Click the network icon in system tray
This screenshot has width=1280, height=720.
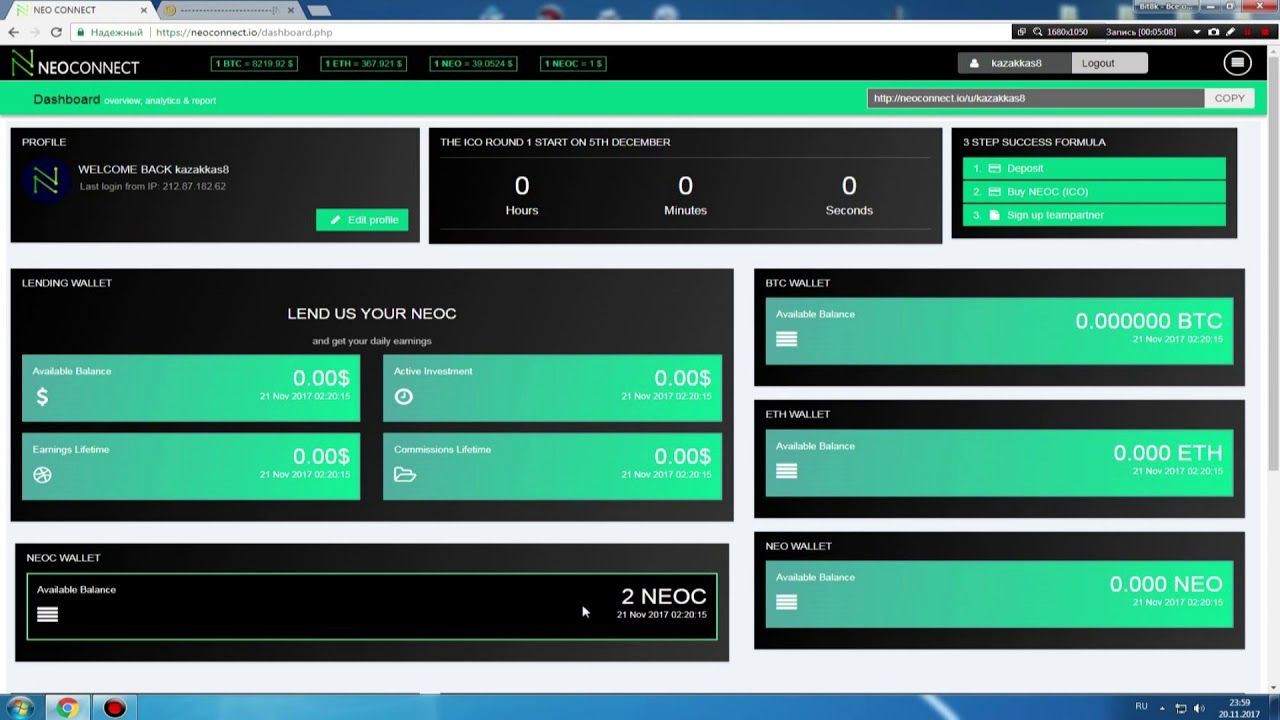tap(1180, 708)
